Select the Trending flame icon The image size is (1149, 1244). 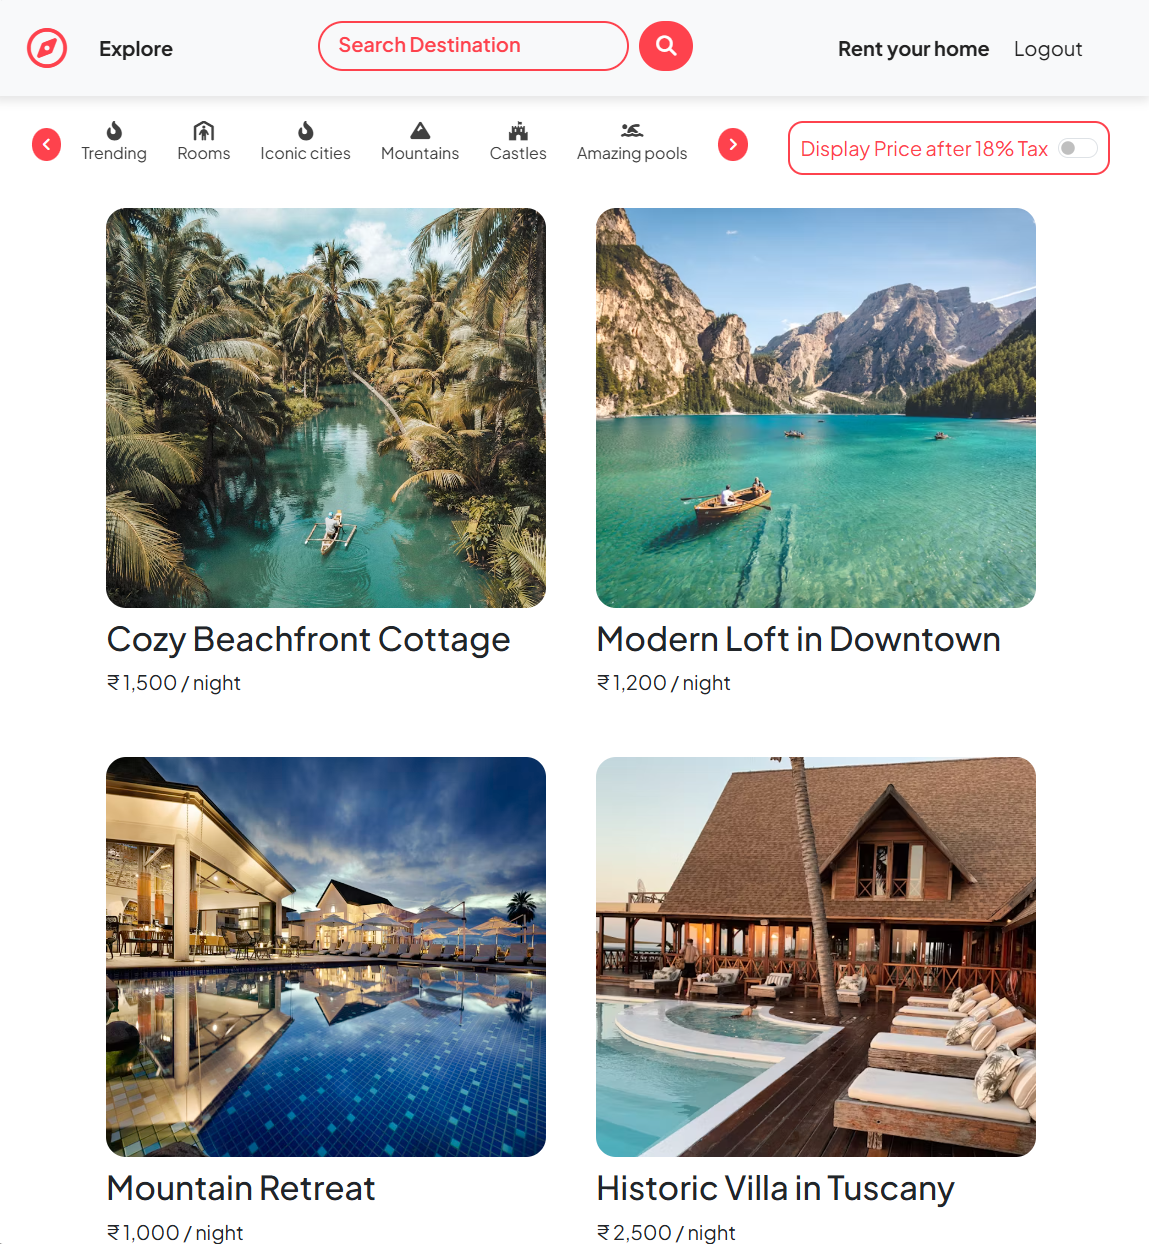click(114, 131)
